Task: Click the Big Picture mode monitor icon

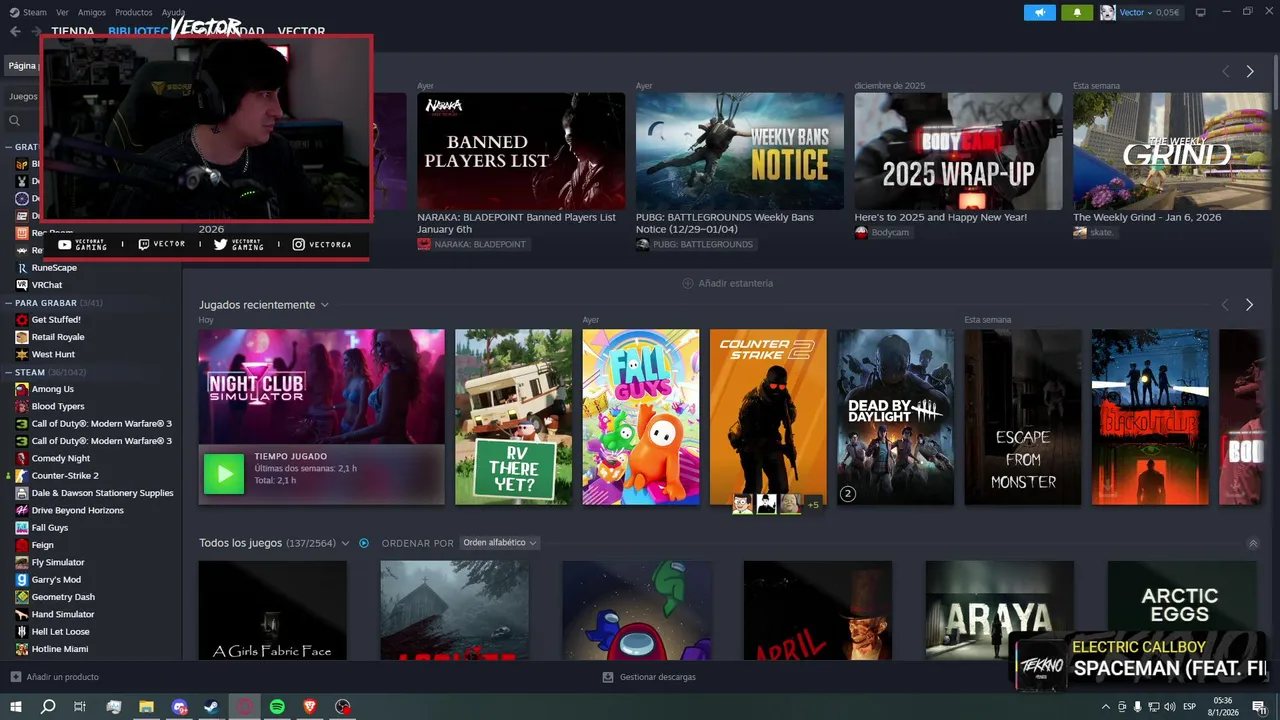Action: pyautogui.click(x=1200, y=12)
